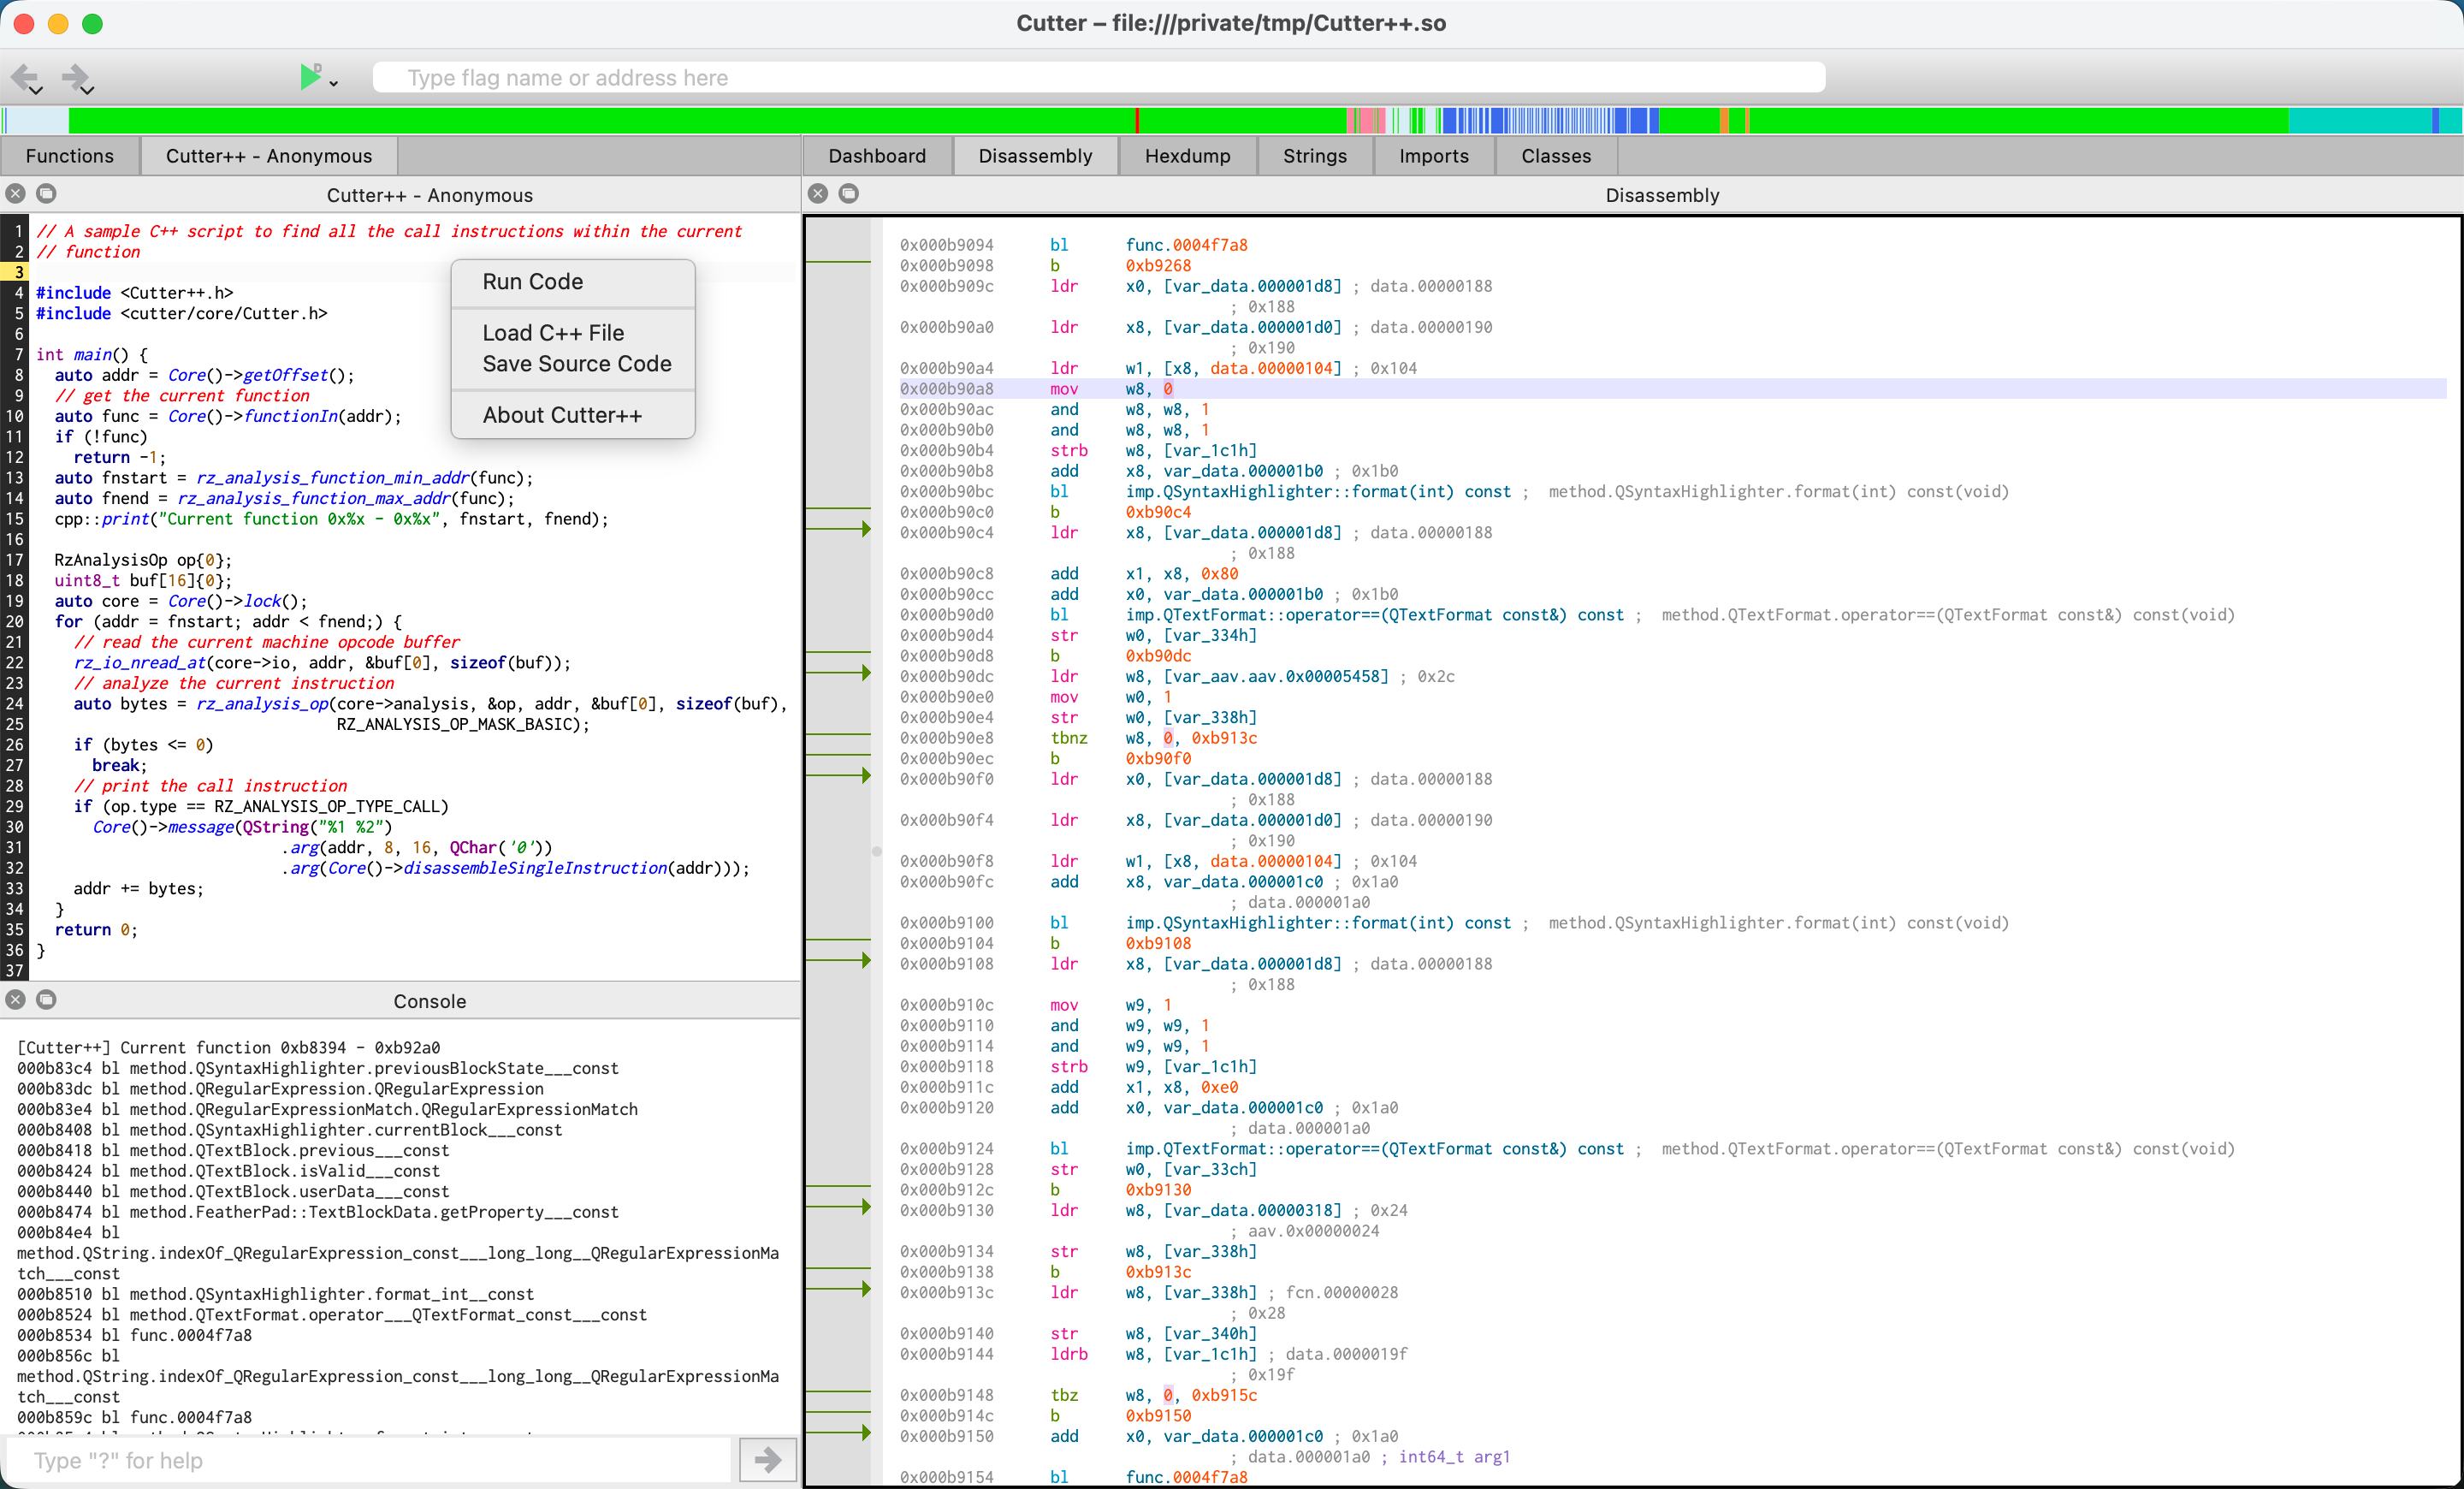Click the back navigation arrow
This screenshot has width=2464, height=1489.
tap(23, 76)
